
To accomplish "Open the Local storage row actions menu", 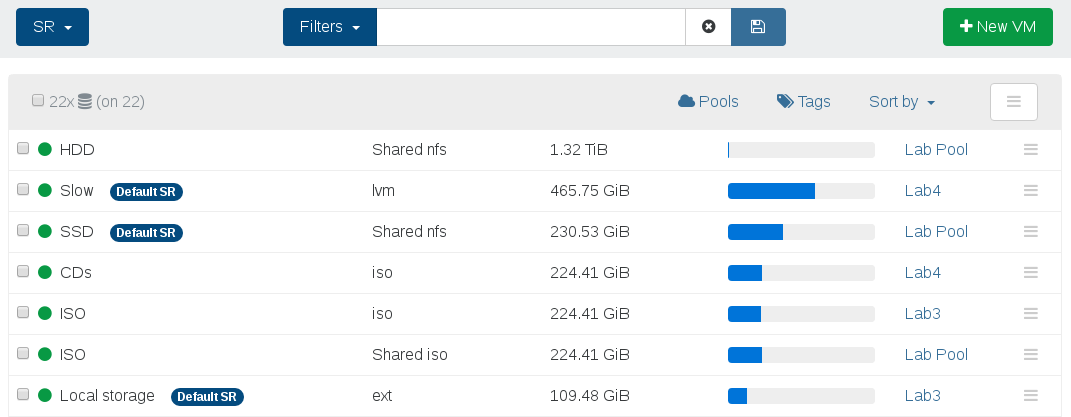I will coord(1031,395).
